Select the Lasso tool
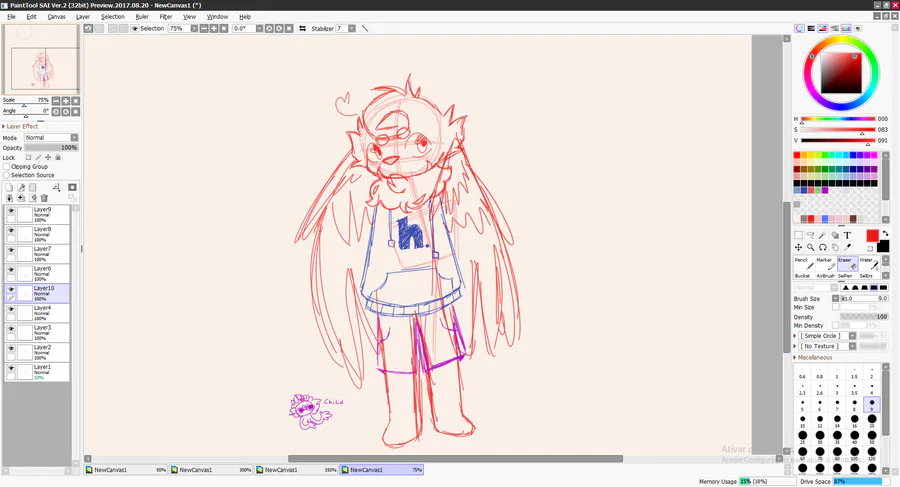Screen dimensions: 900x487 click(810, 235)
